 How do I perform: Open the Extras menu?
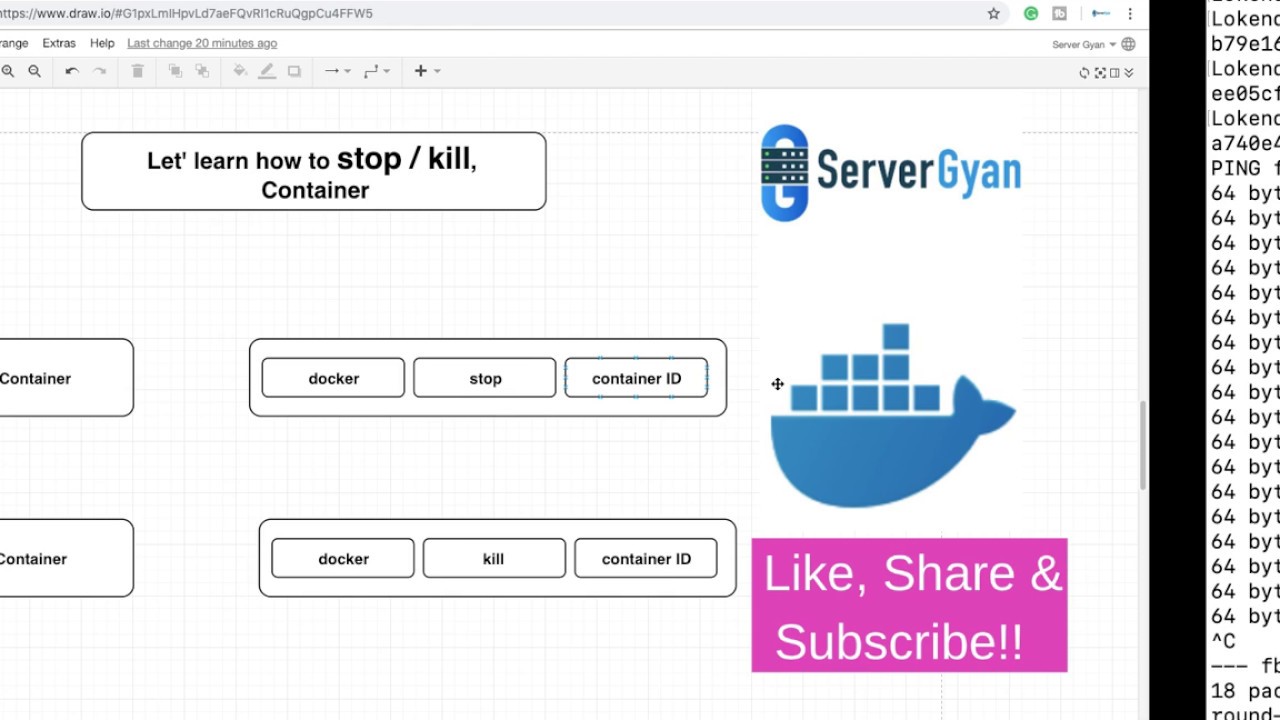(x=59, y=43)
